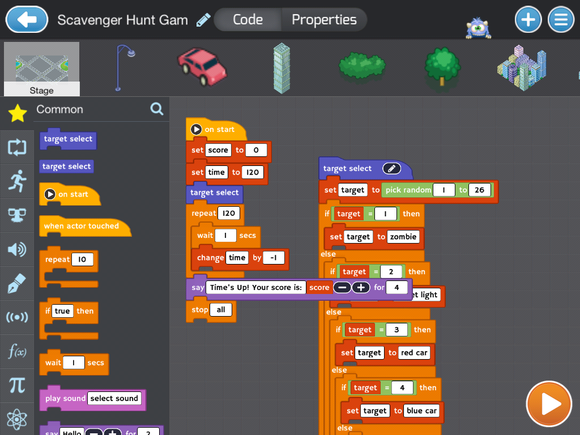Add a new actor with plus button
This screenshot has height=435, width=580.
point(528,20)
